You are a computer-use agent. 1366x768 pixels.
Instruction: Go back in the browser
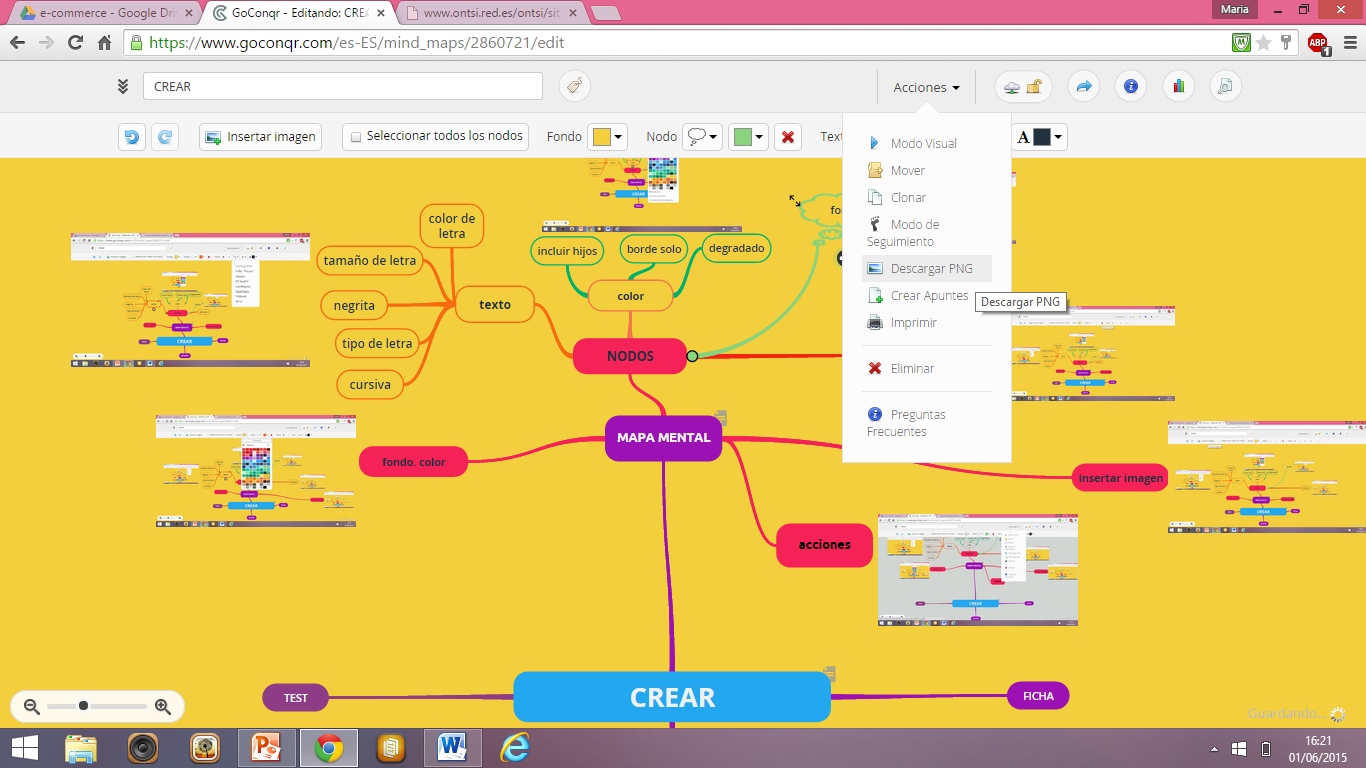[17, 42]
